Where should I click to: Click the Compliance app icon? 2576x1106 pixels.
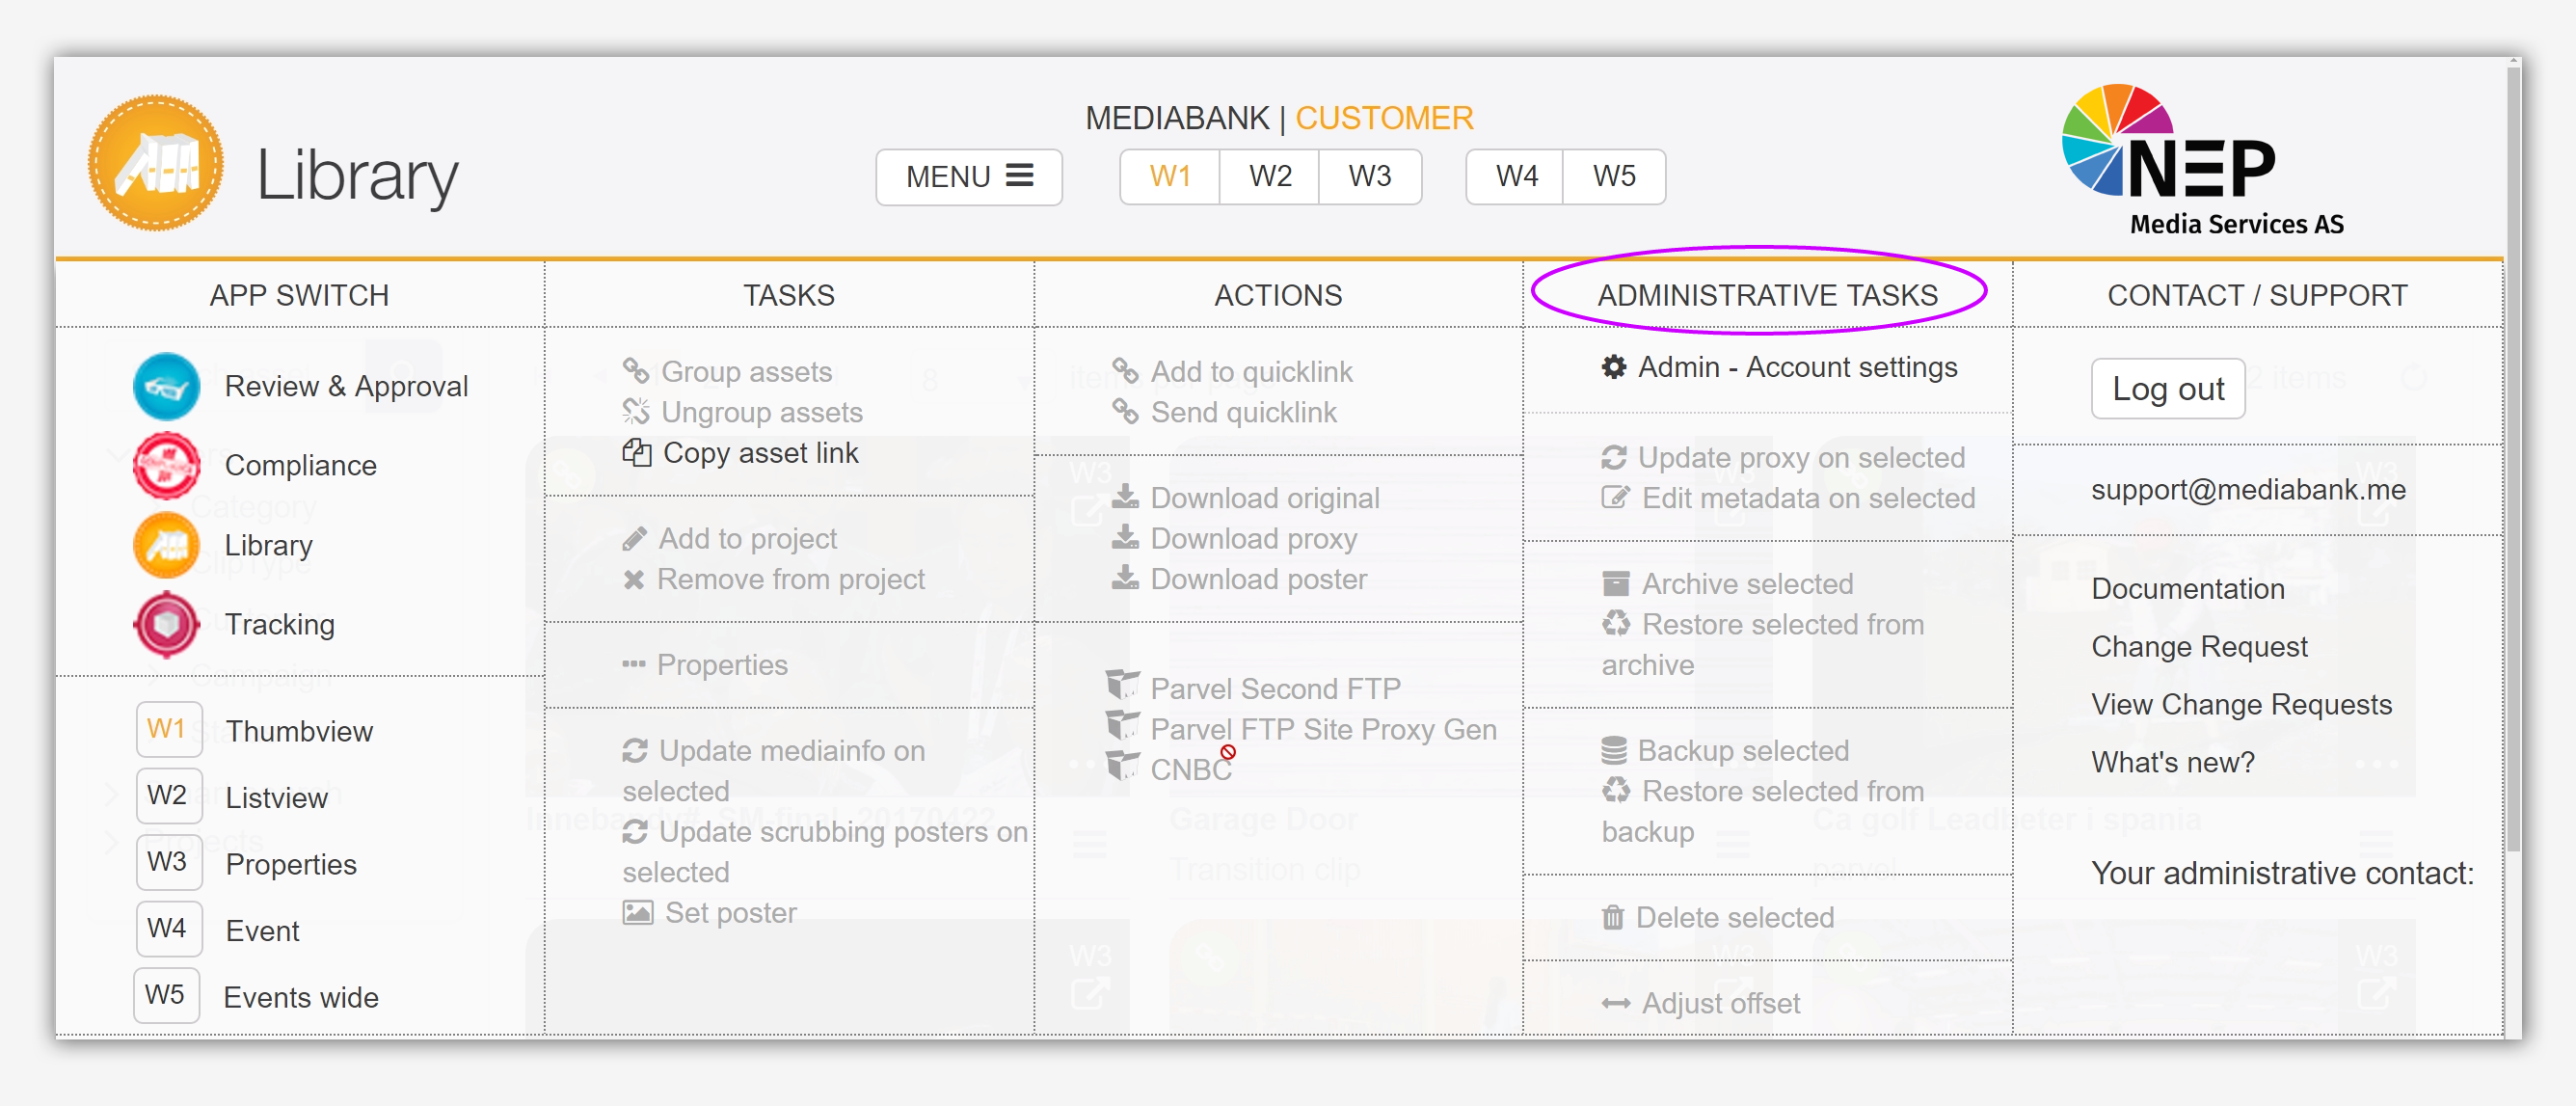click(166, 465)
